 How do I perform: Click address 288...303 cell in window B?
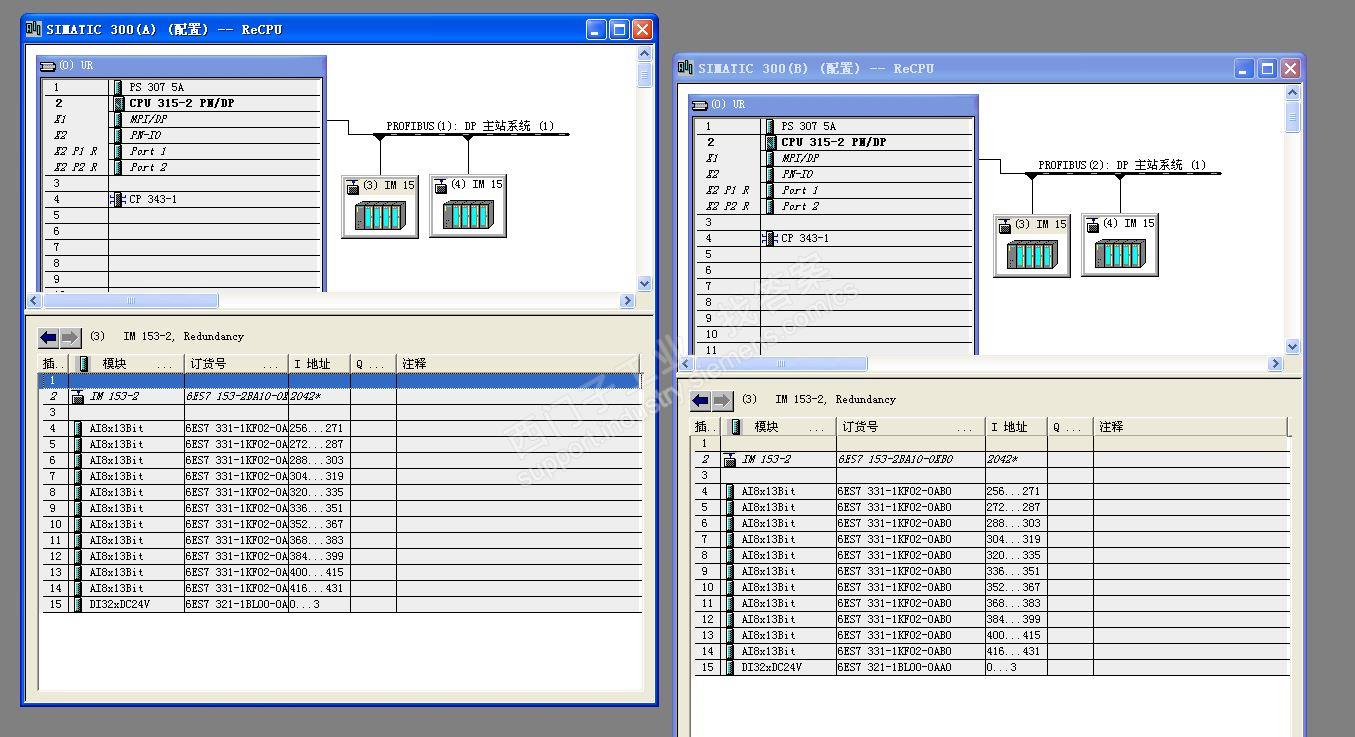(1016, 523)
